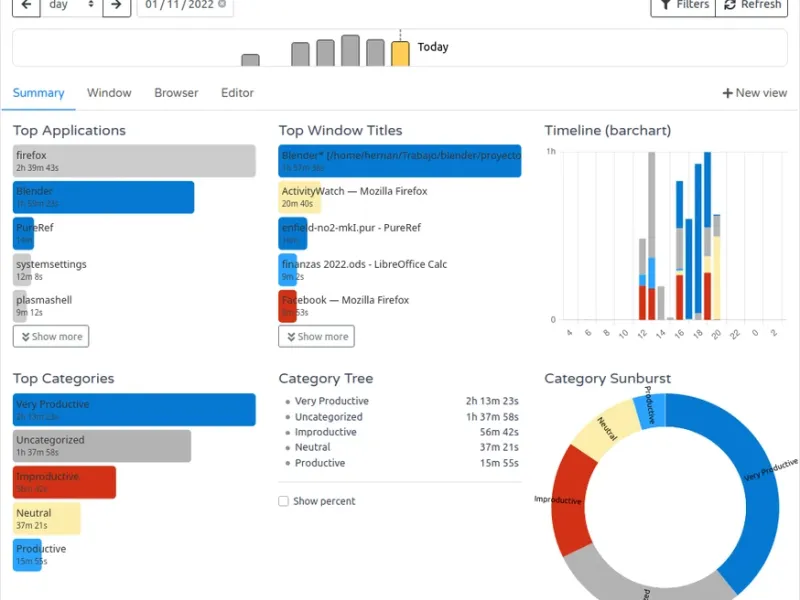Click the Uncategorized bar in Top Categories
800x600 pixels.
102,446
